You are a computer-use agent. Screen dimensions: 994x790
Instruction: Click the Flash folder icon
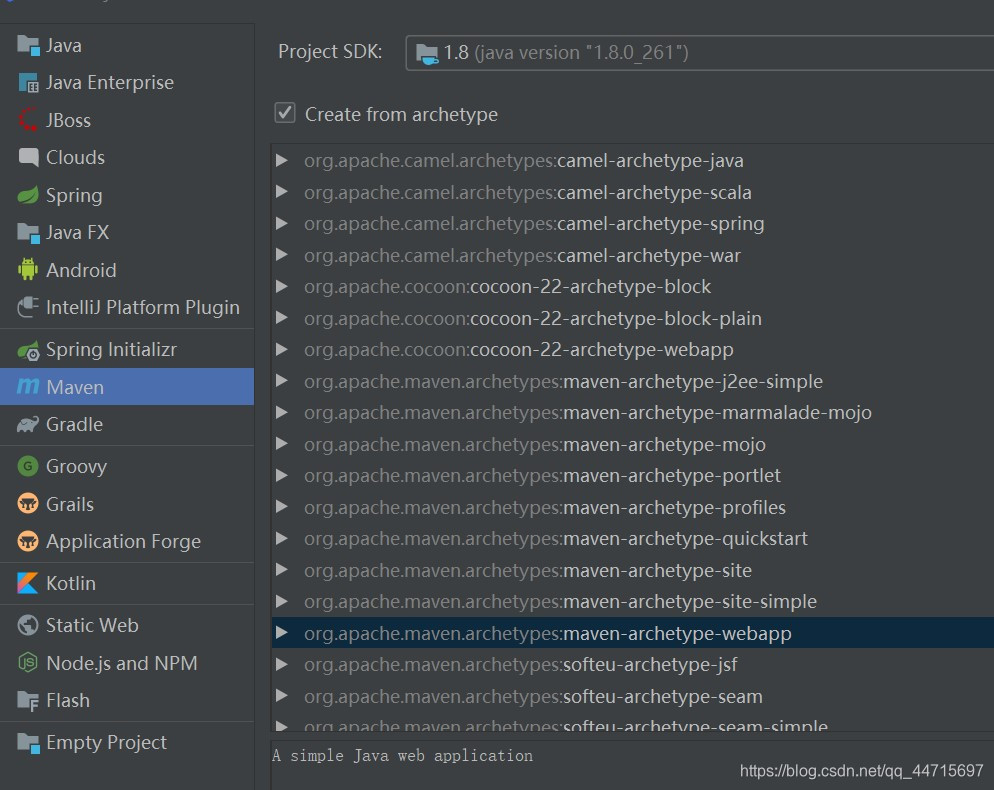28,701
